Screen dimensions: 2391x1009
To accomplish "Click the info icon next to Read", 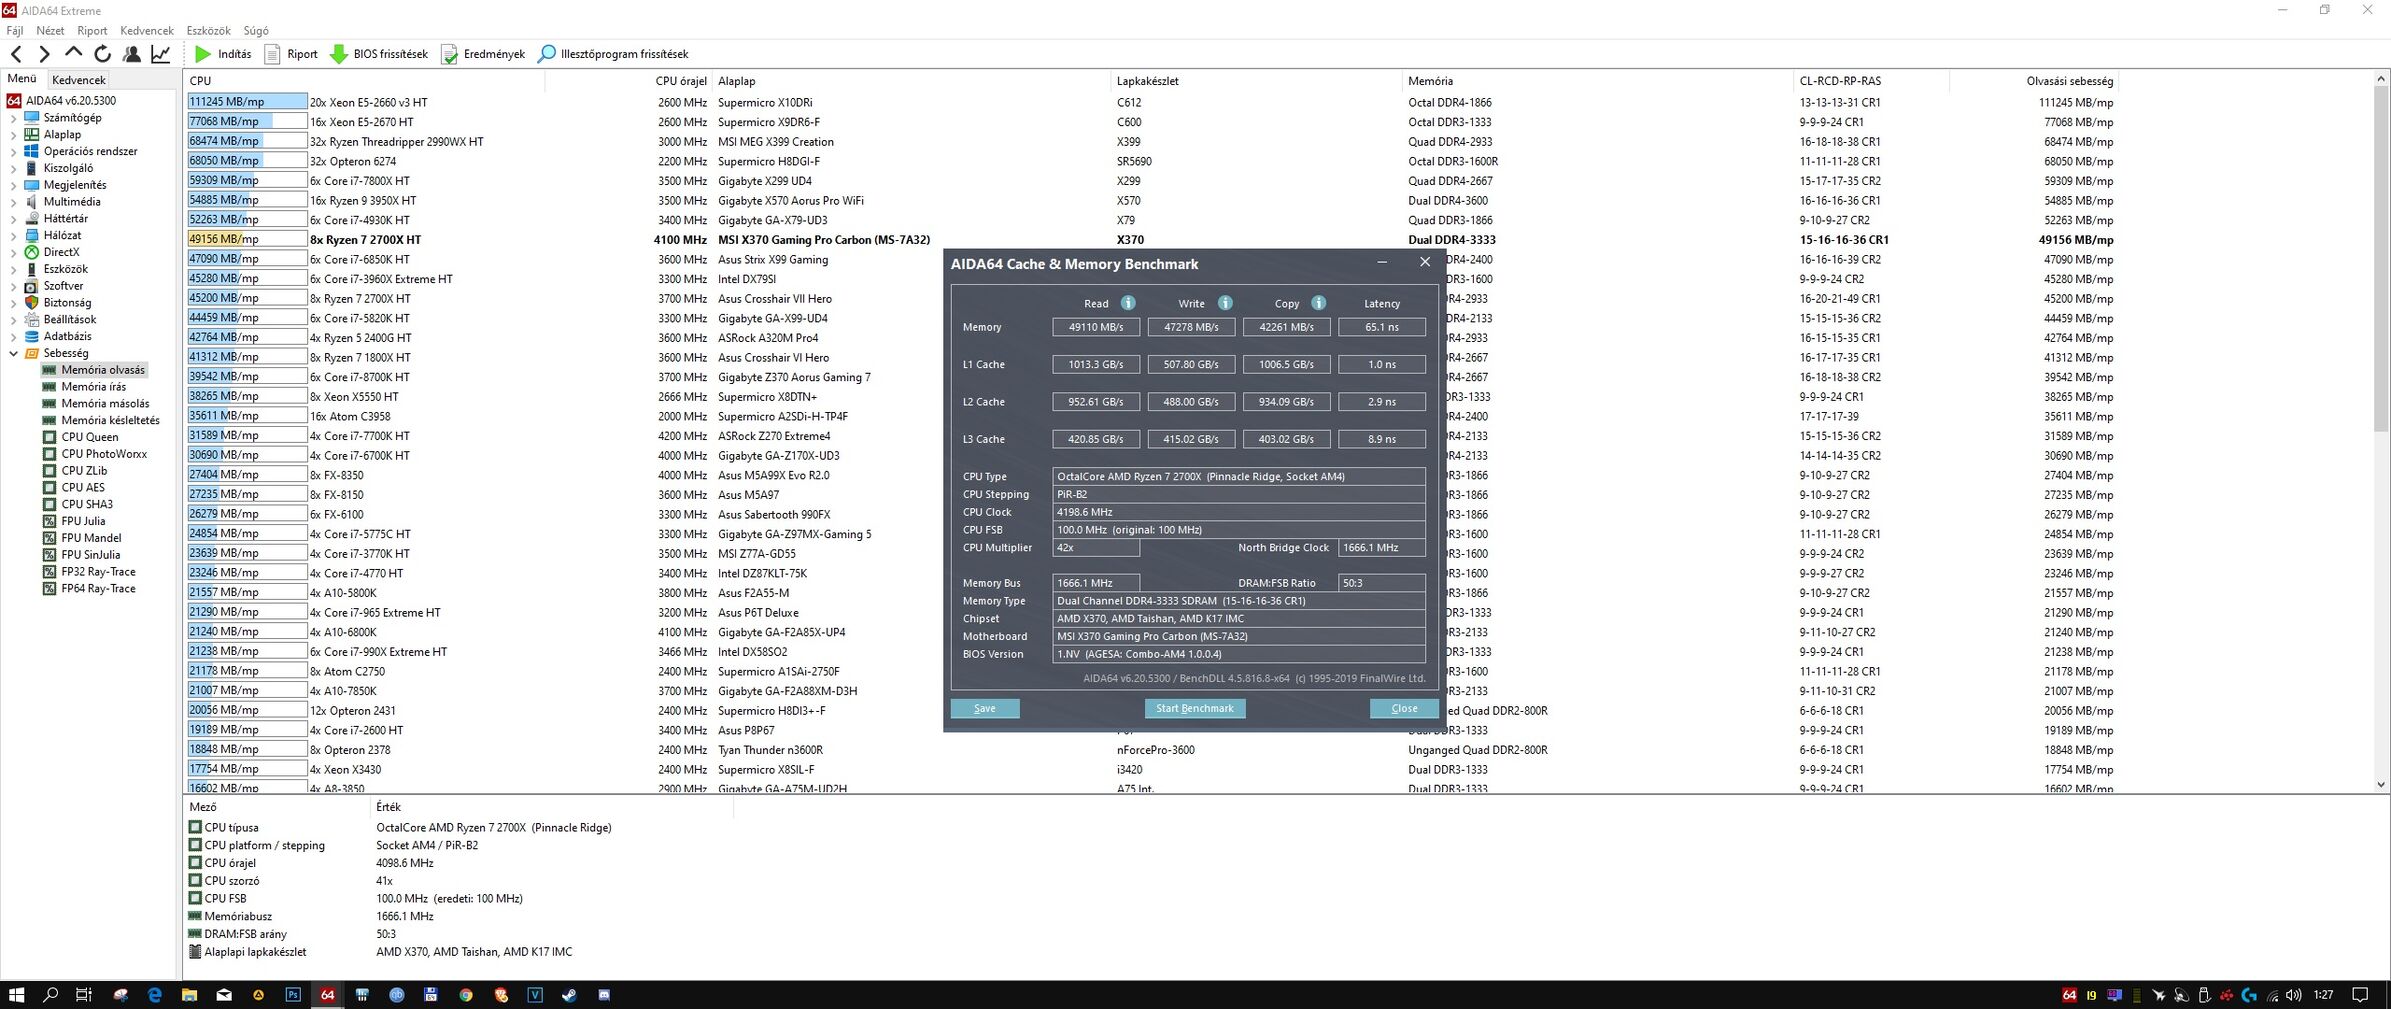I will click(x=1128, y=303).
